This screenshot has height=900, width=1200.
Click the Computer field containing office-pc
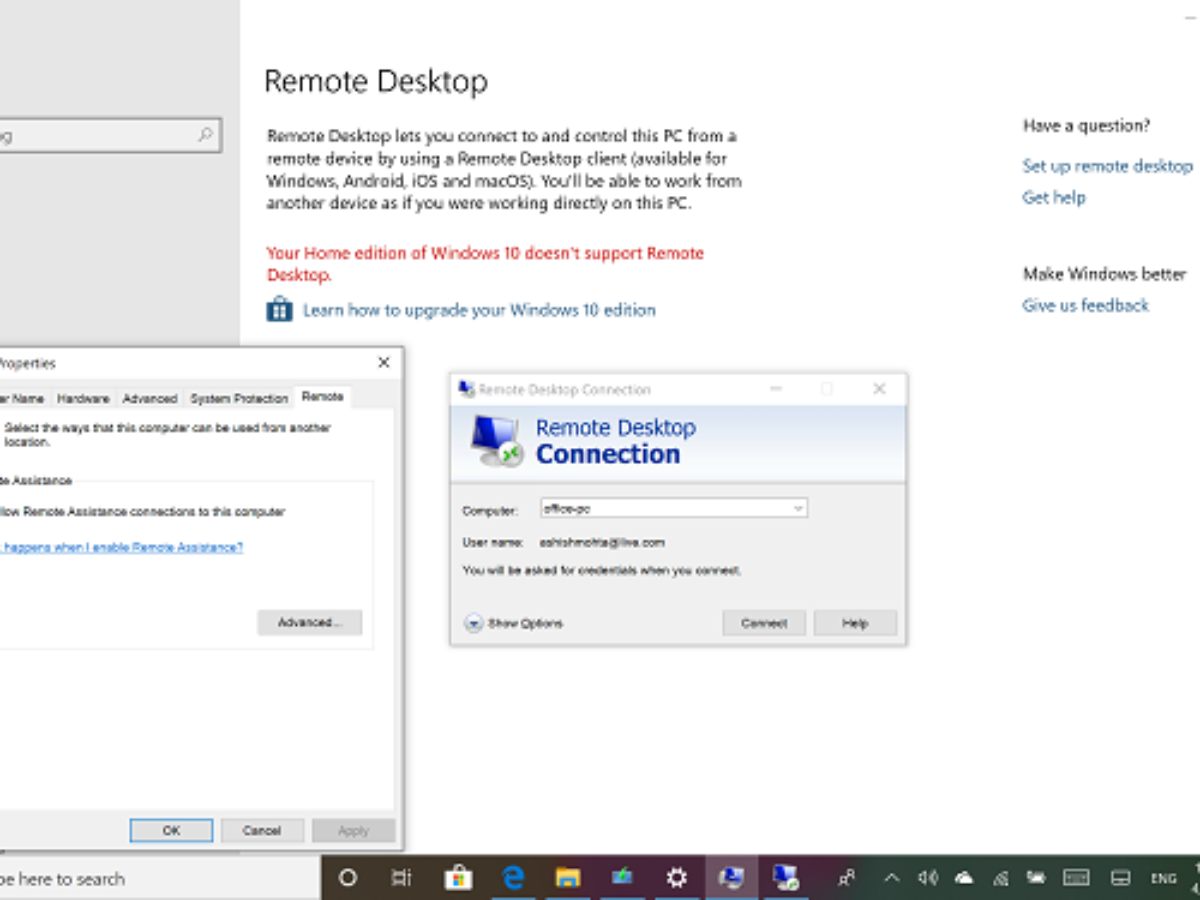click(674, 508)
